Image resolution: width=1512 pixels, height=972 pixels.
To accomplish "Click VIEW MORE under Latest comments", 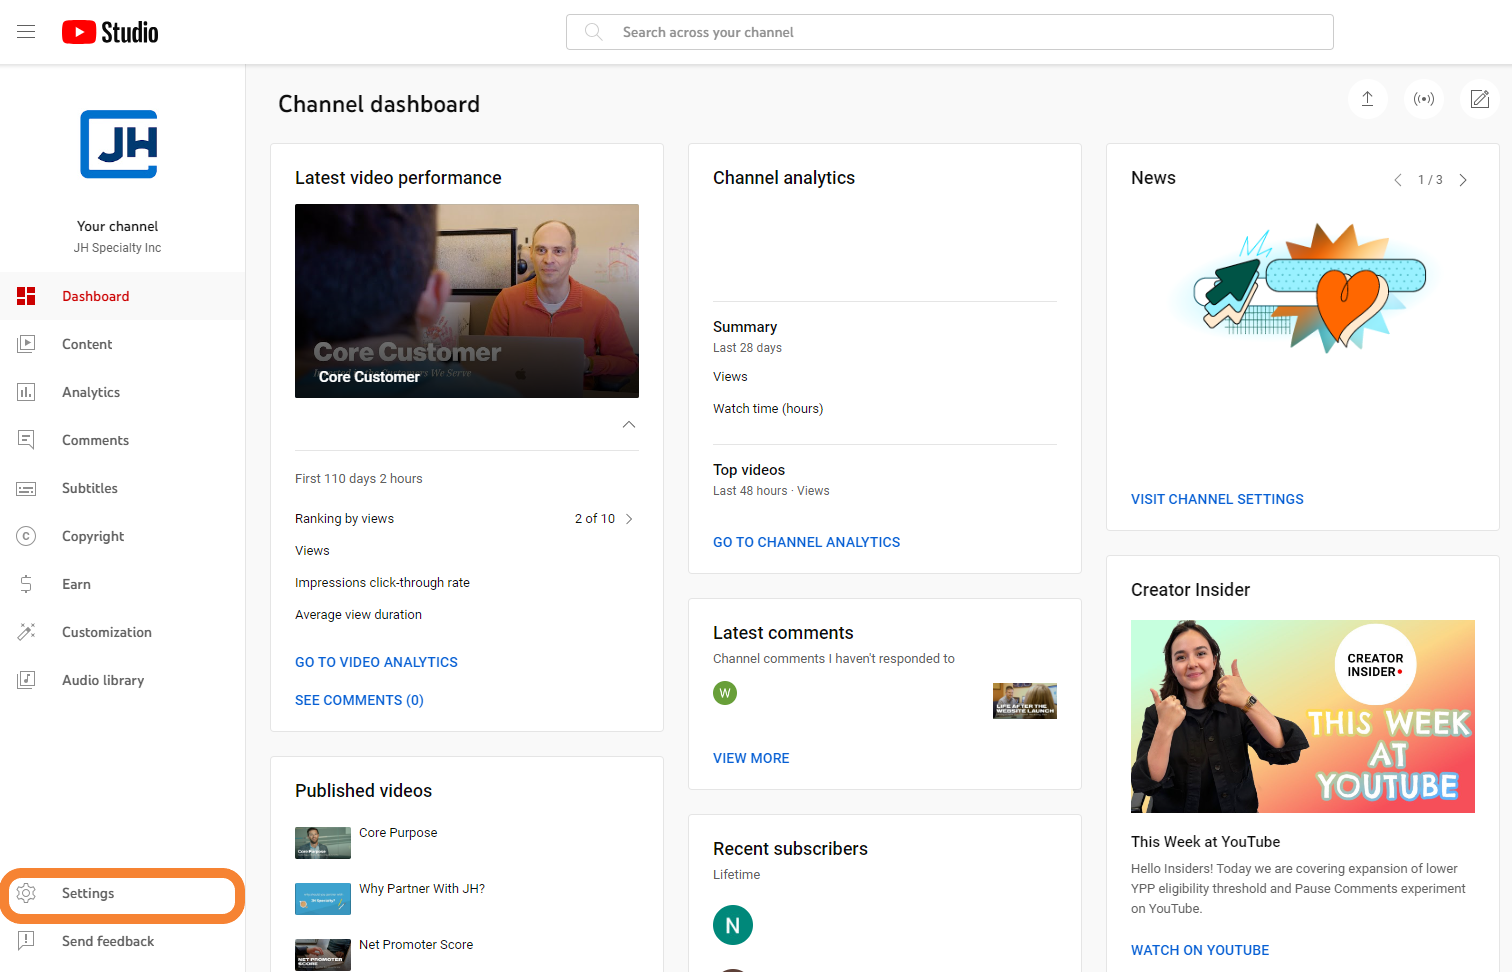I will 751,758.
